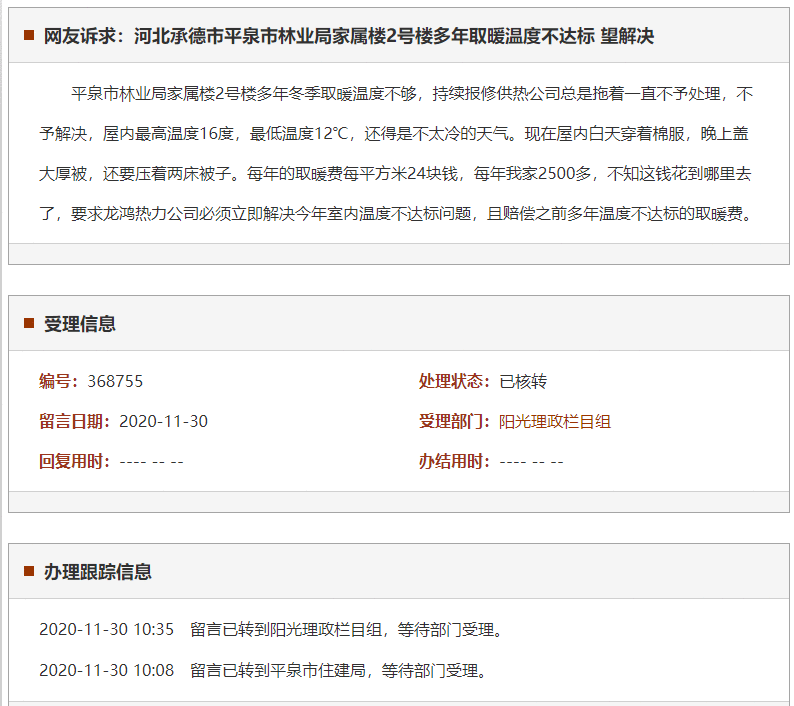Click the message date value 2020-11-30
The image size is (794, 706).
pos(163,421)
